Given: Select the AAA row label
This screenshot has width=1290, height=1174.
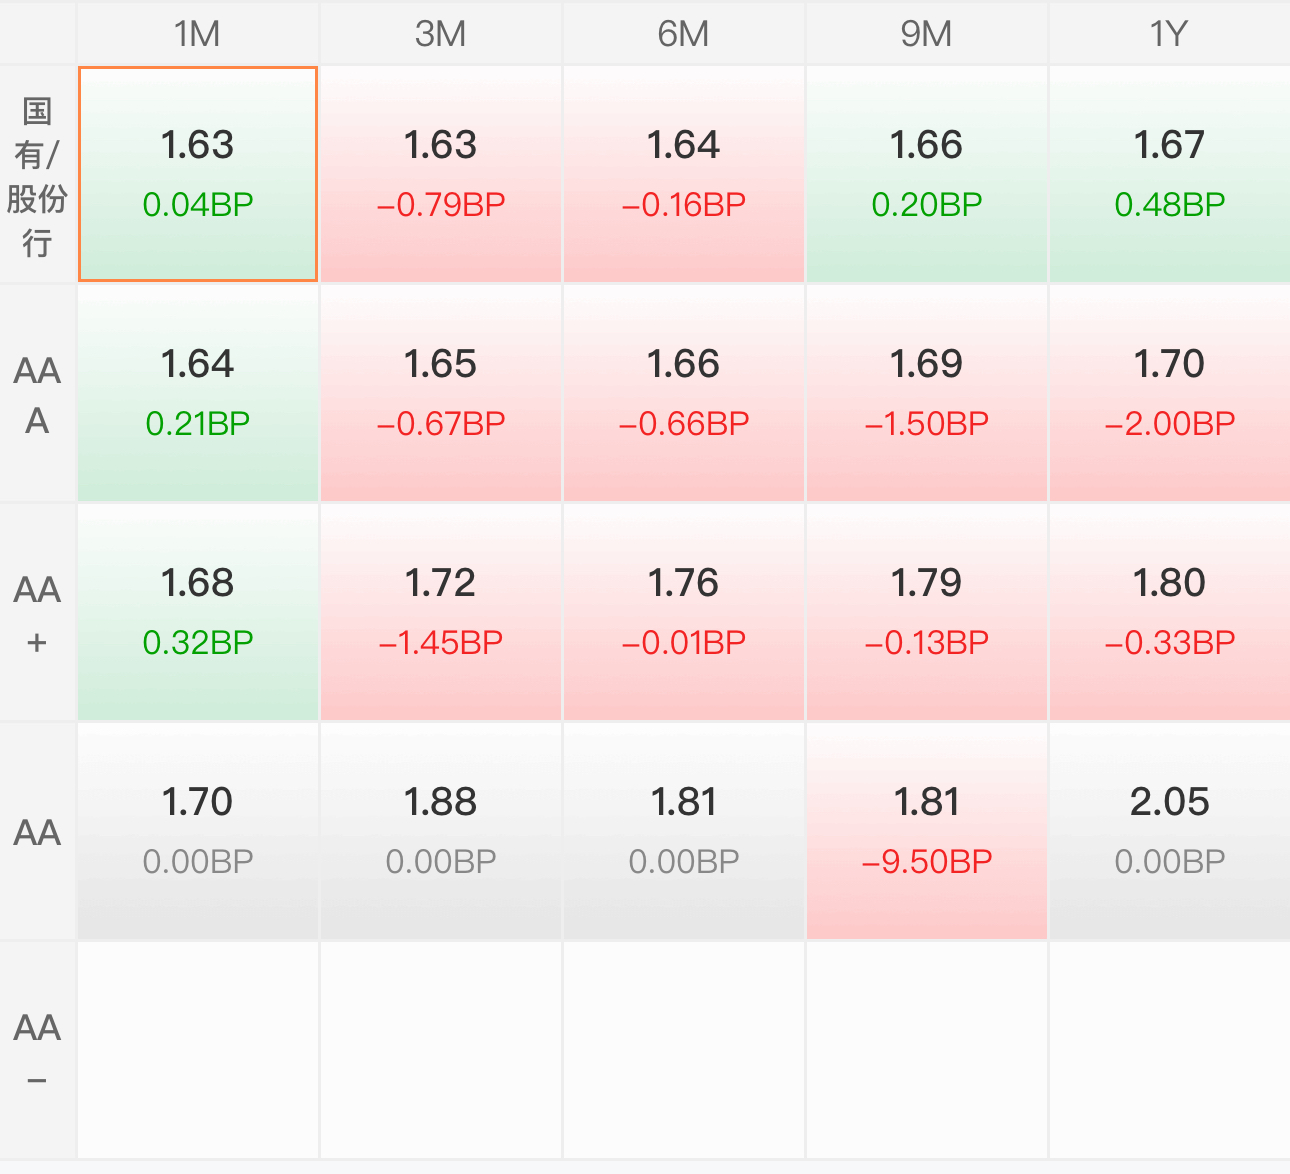Looking at the screenshot, I should click(x=38, y=394).
